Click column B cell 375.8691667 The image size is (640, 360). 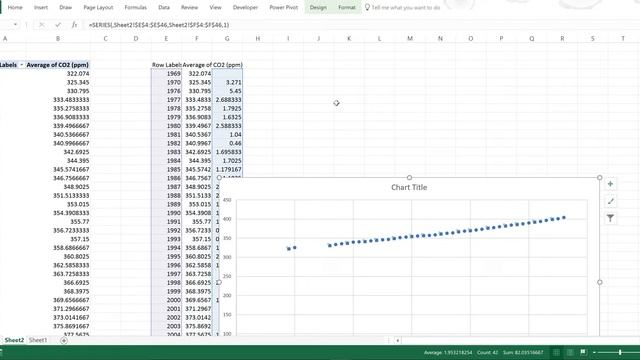click(58, 326)
